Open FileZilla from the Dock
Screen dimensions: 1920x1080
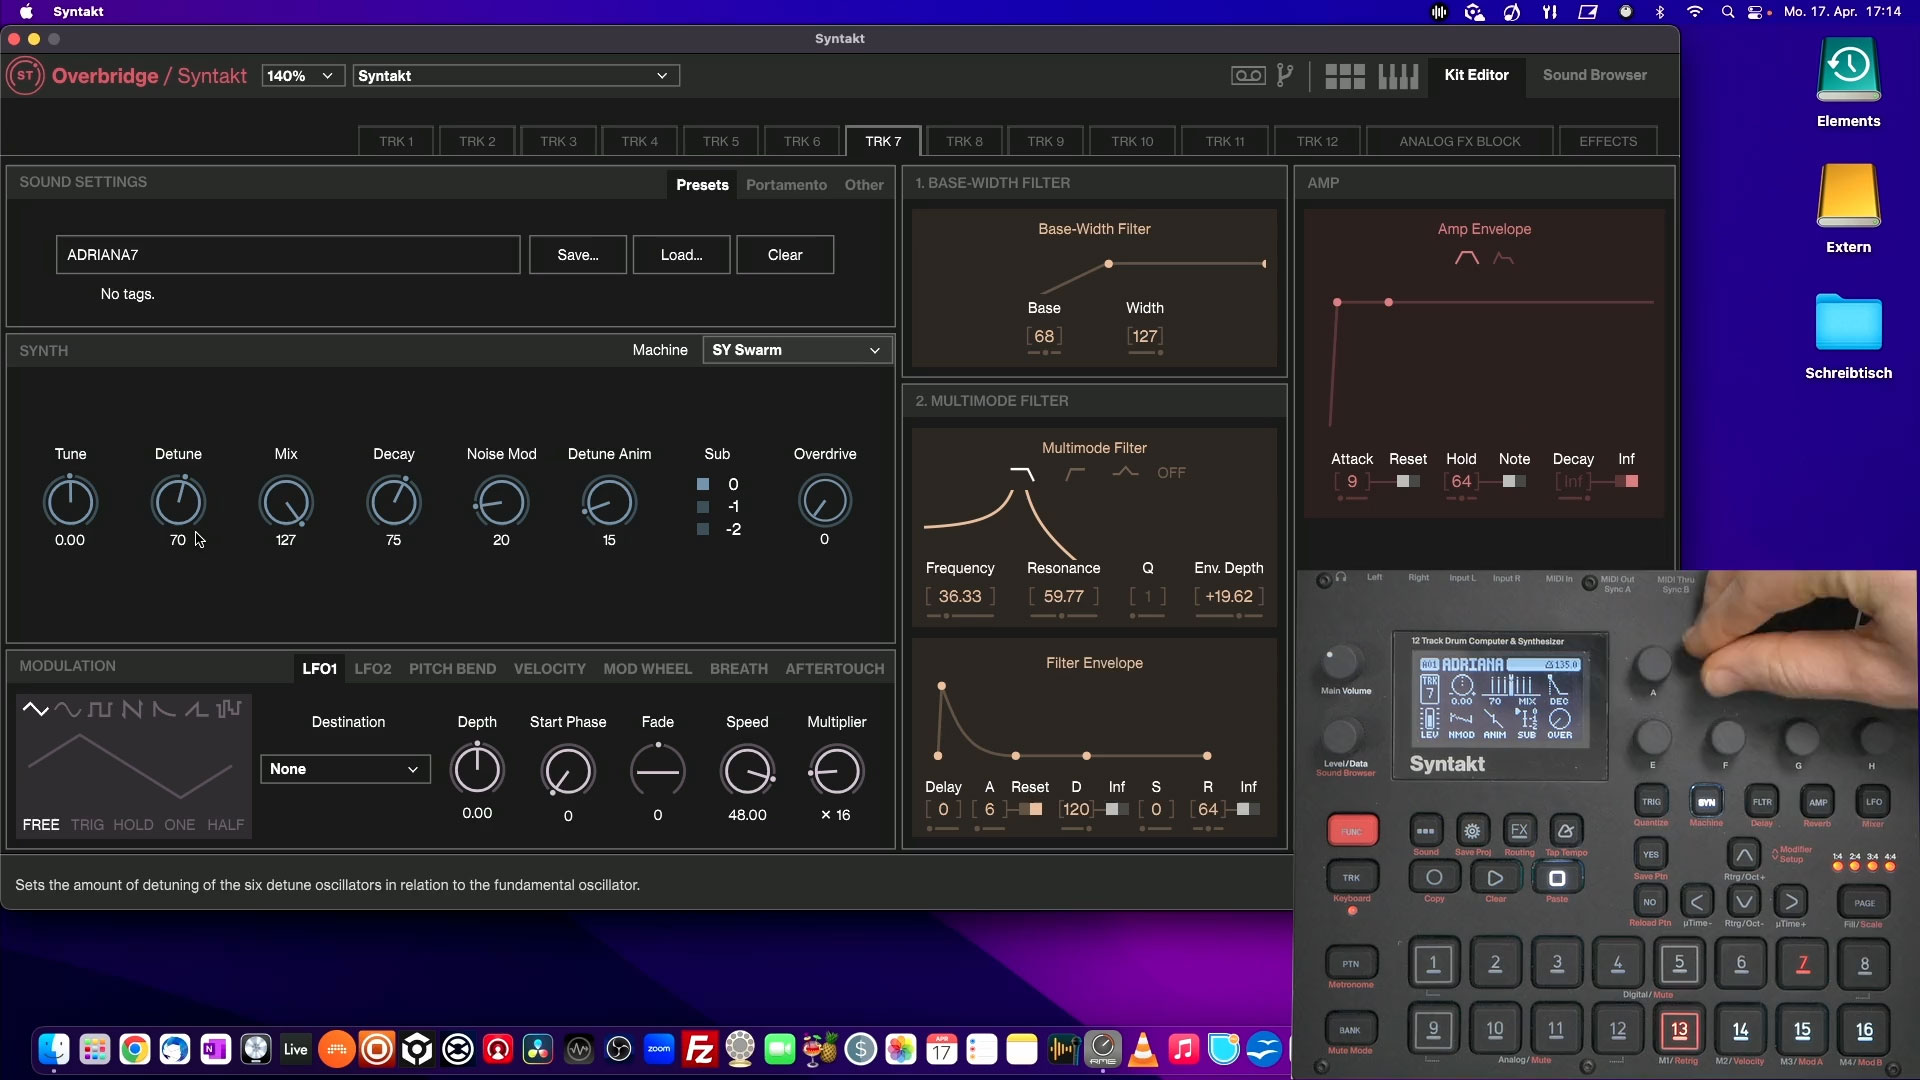tap(700, 1049)
